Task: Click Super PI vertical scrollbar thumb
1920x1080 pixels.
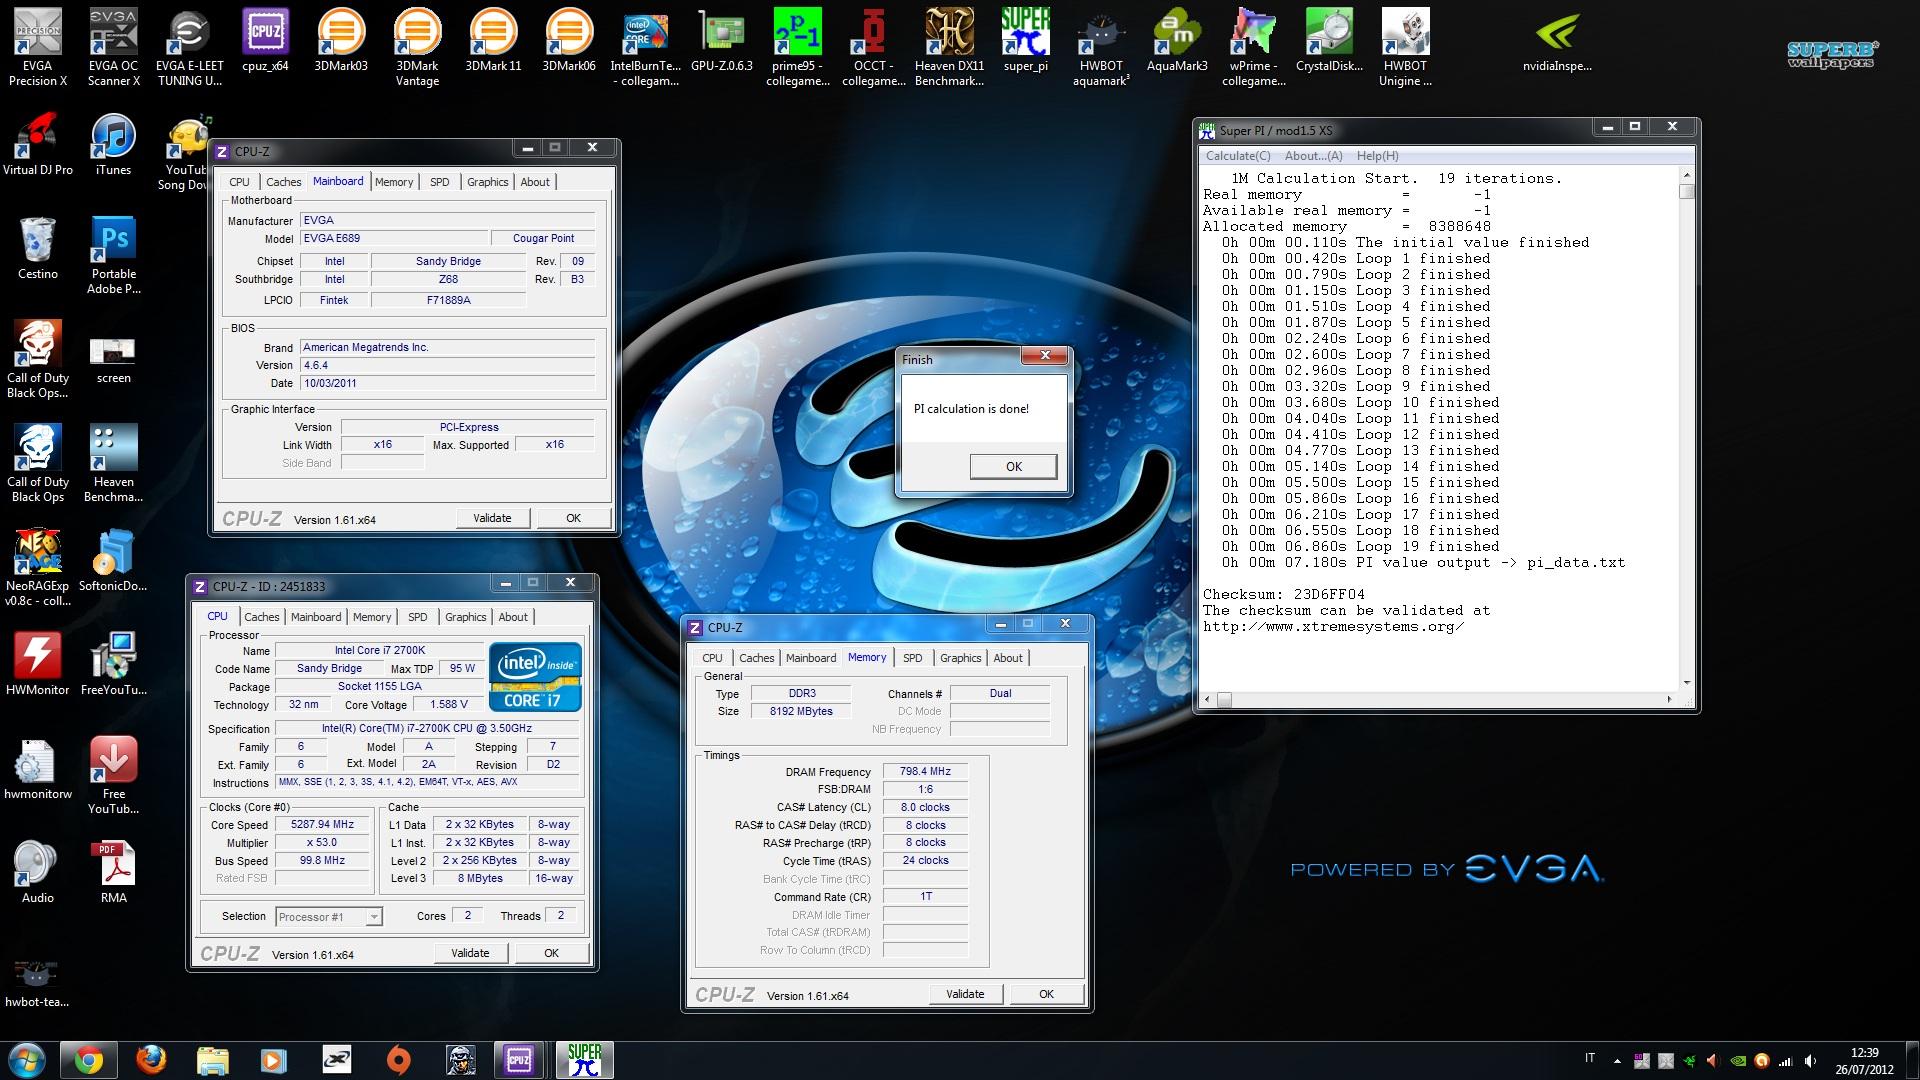Action: 1687,190
